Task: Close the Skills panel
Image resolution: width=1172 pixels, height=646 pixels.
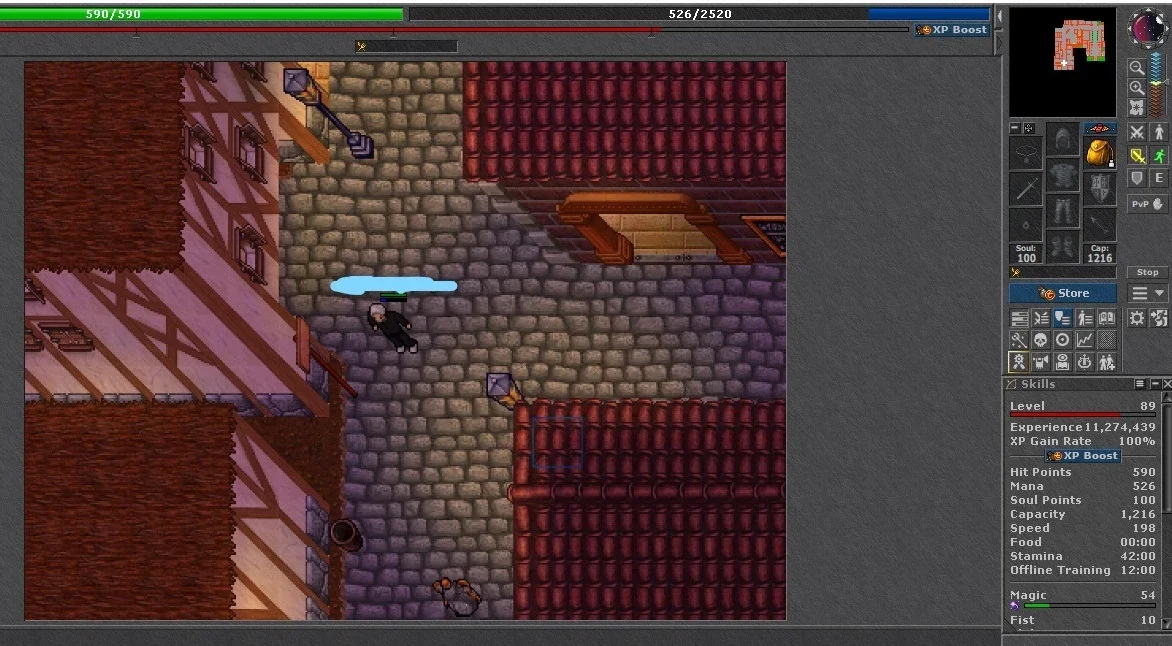Action: (1167, 384)
